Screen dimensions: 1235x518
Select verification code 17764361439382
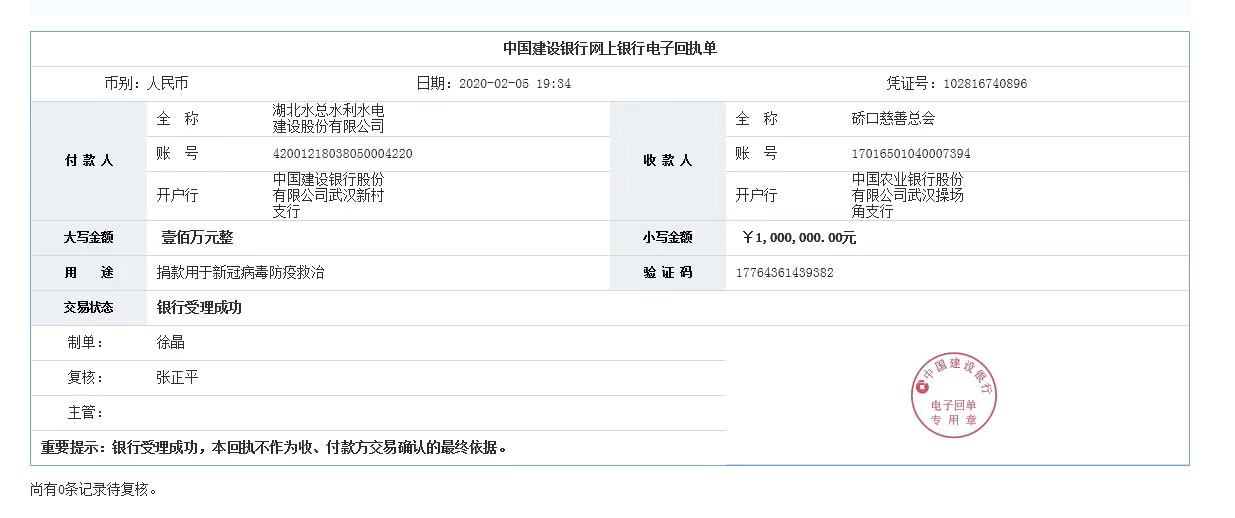point(784,273)
